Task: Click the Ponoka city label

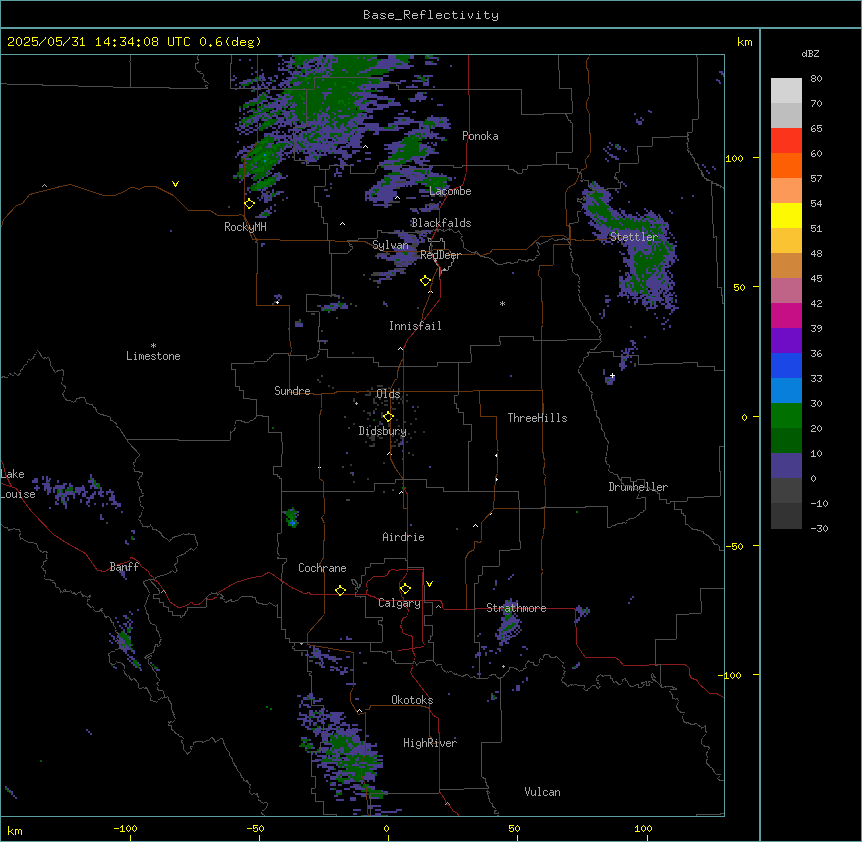Action: coord(480,136)
